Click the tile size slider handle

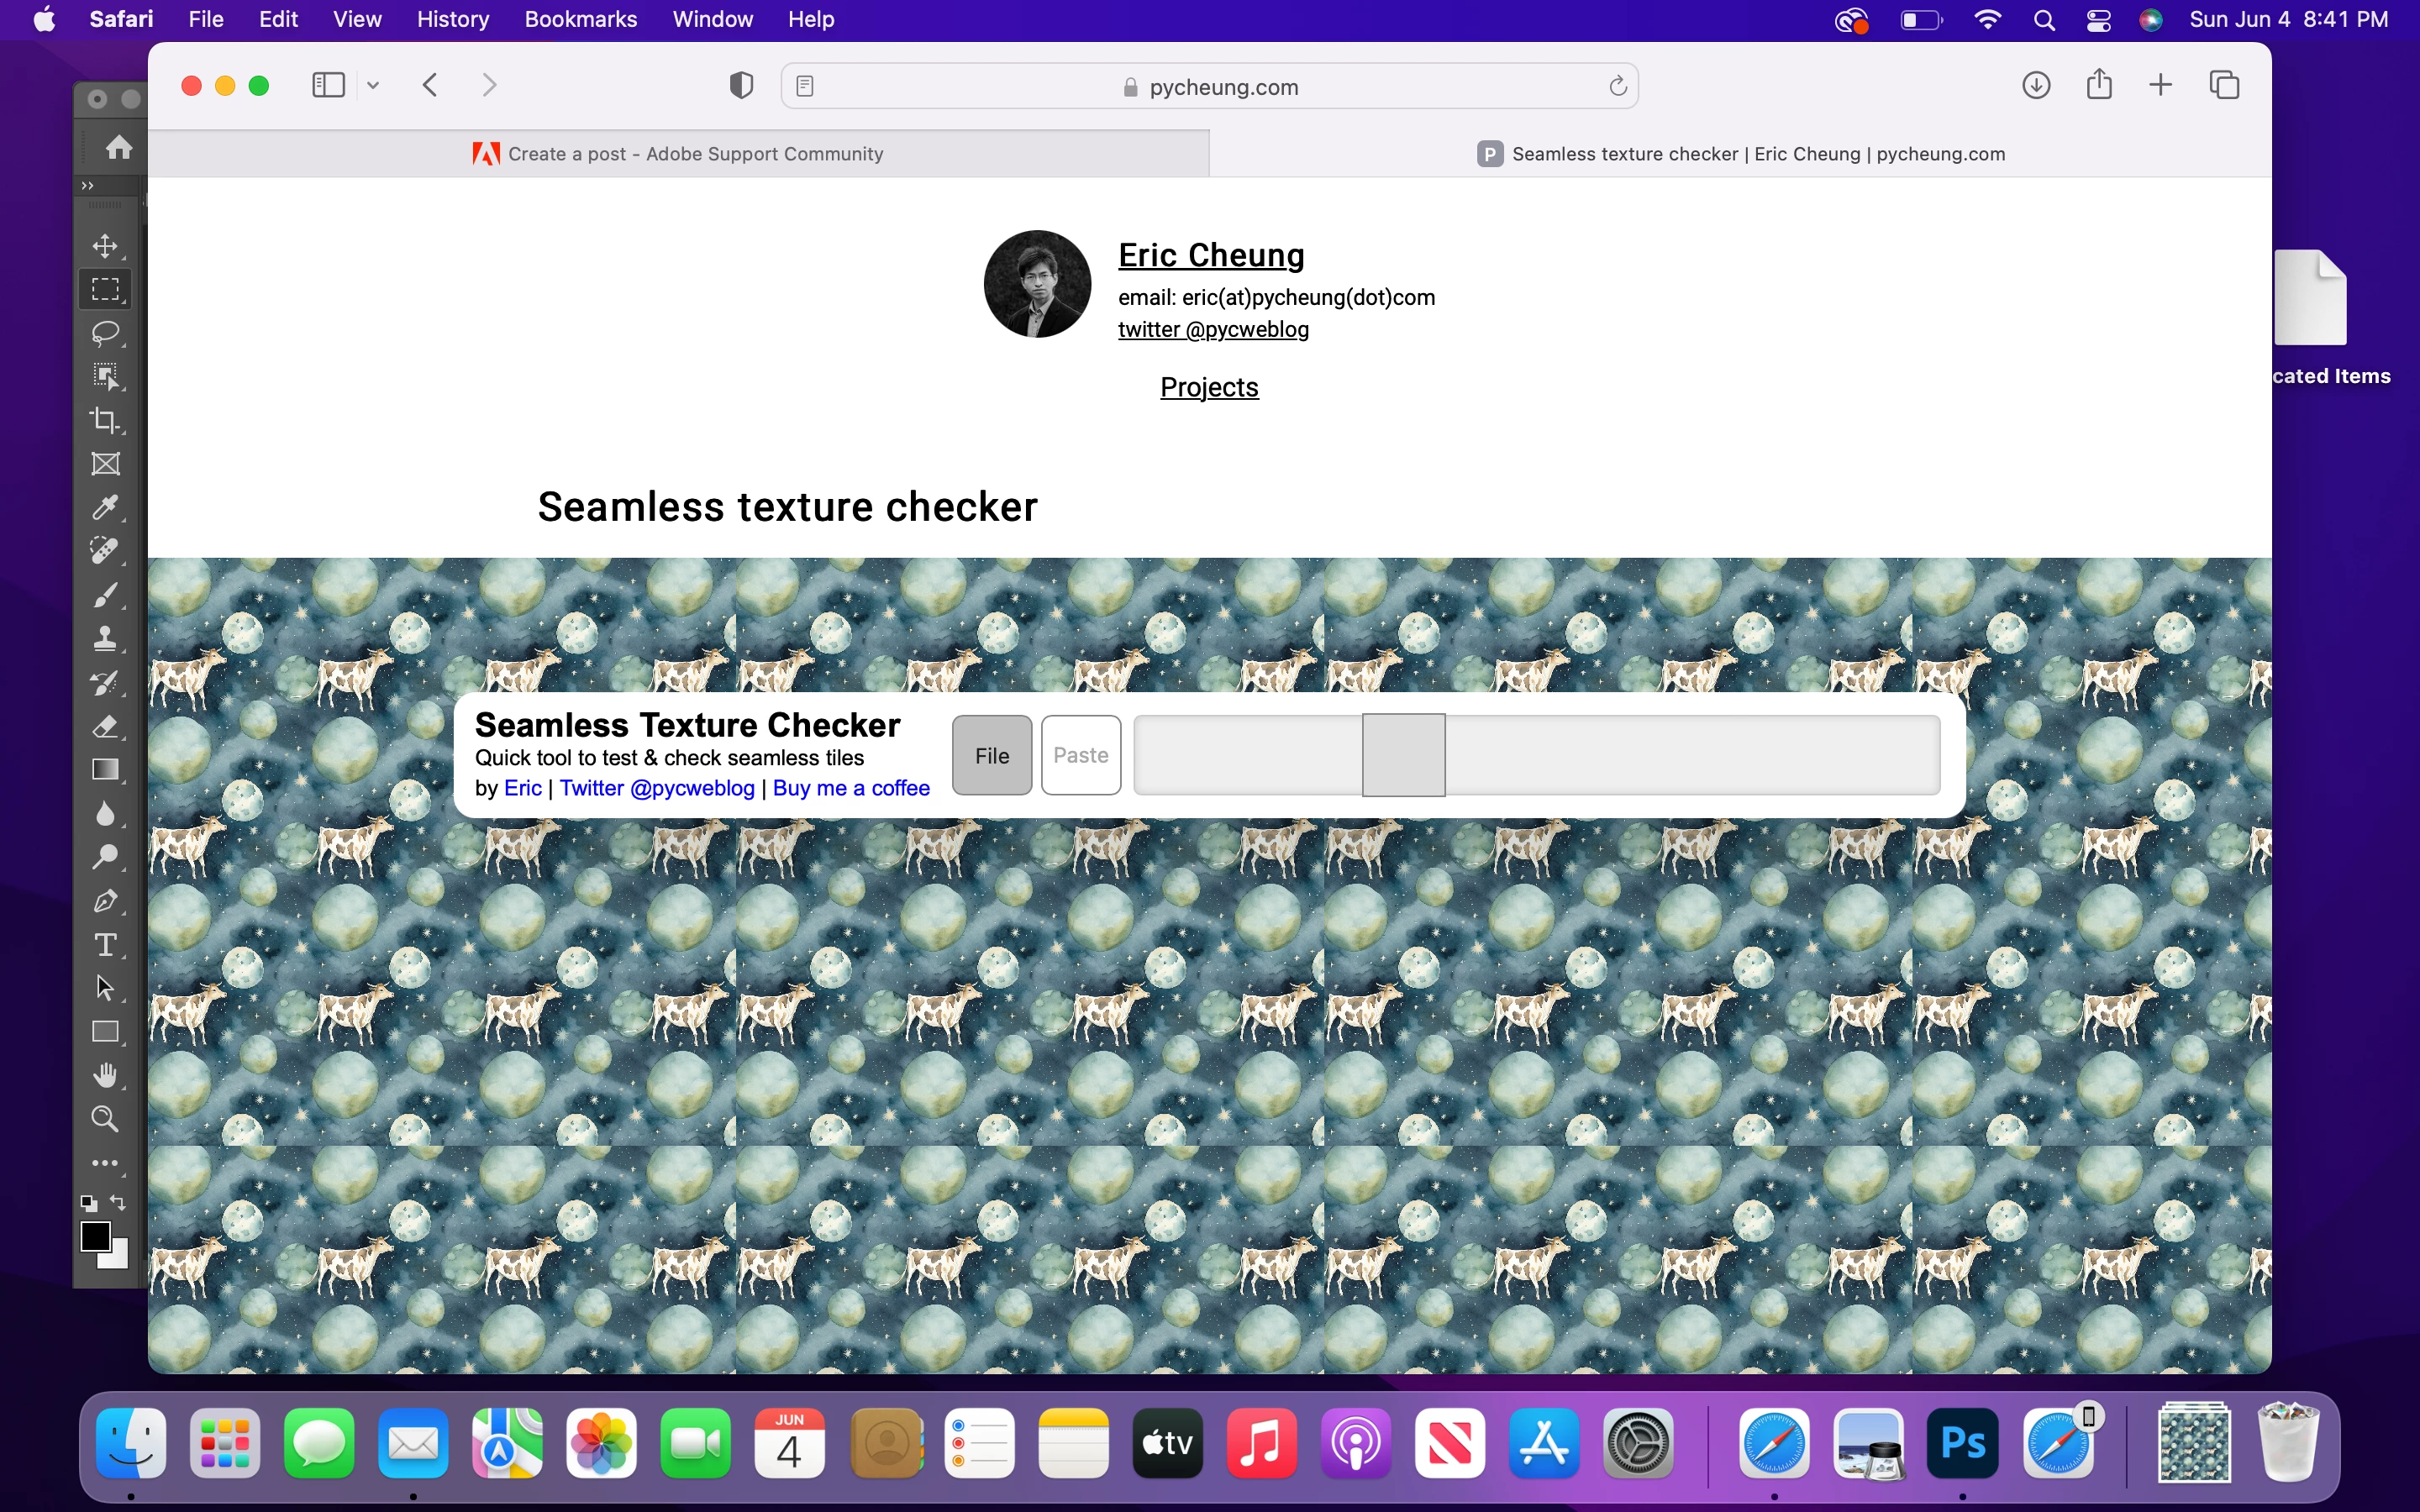(1403, 756)
